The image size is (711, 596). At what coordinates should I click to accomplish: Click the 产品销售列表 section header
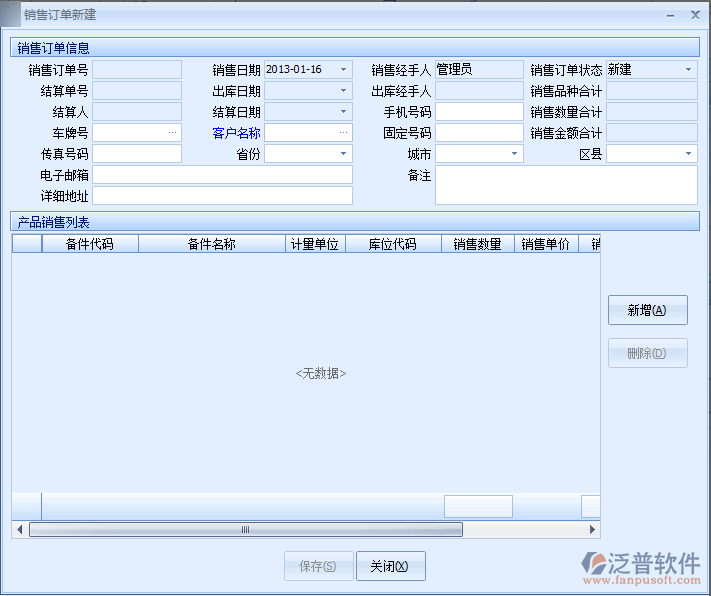(x=355, y=222)
